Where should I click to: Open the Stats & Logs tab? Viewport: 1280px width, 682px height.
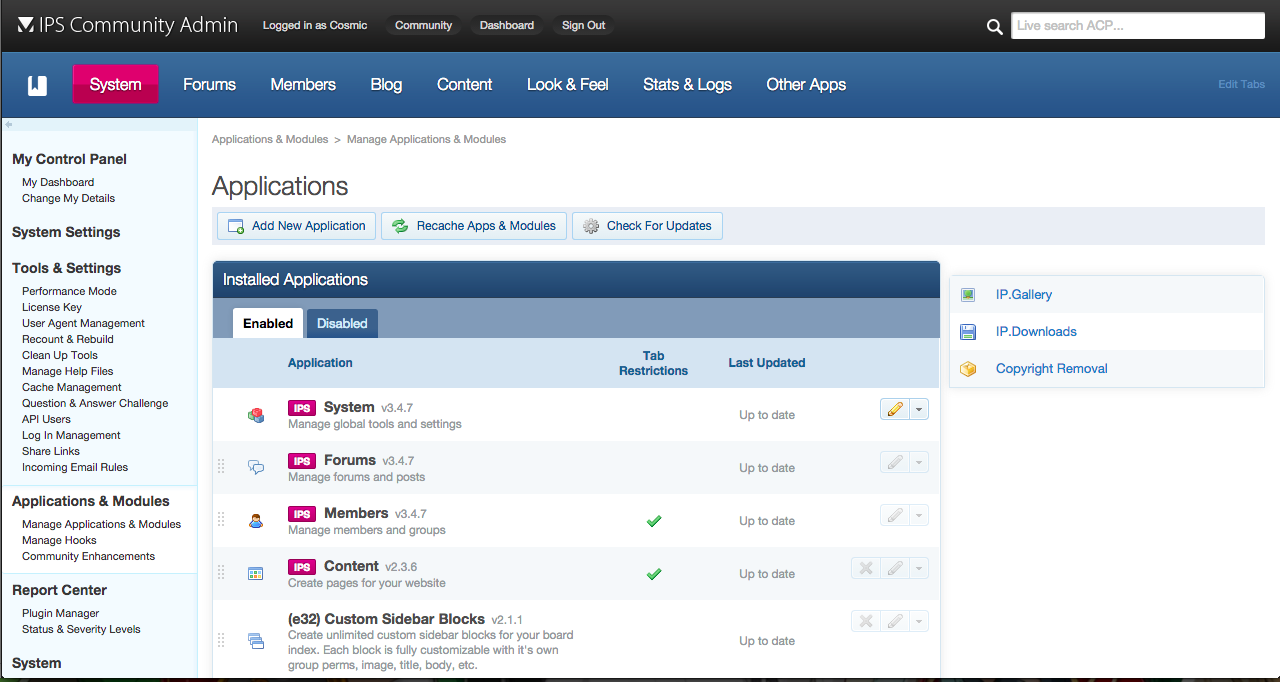click(687, 85)
